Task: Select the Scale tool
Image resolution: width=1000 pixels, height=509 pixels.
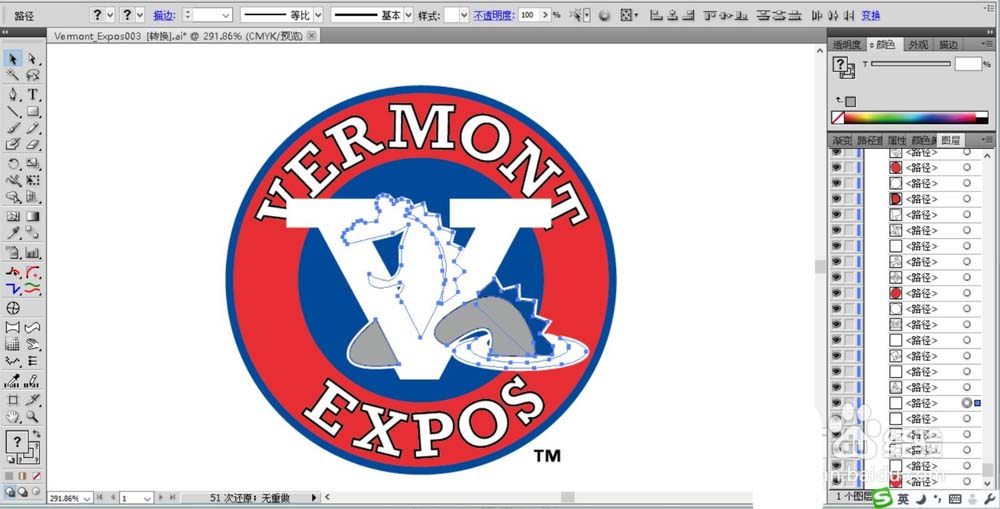Action: pyautogui.click(x=33, y=164)
